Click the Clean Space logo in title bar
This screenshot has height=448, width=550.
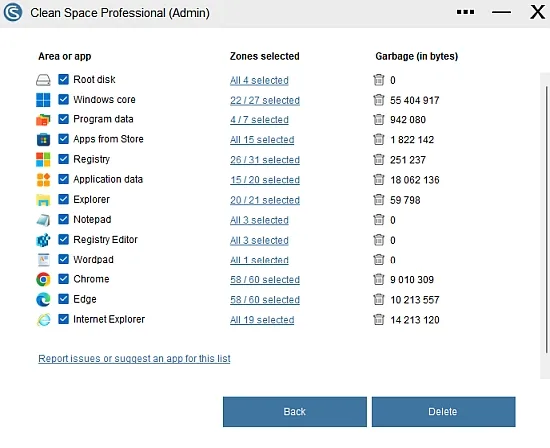tap(13, 12)
